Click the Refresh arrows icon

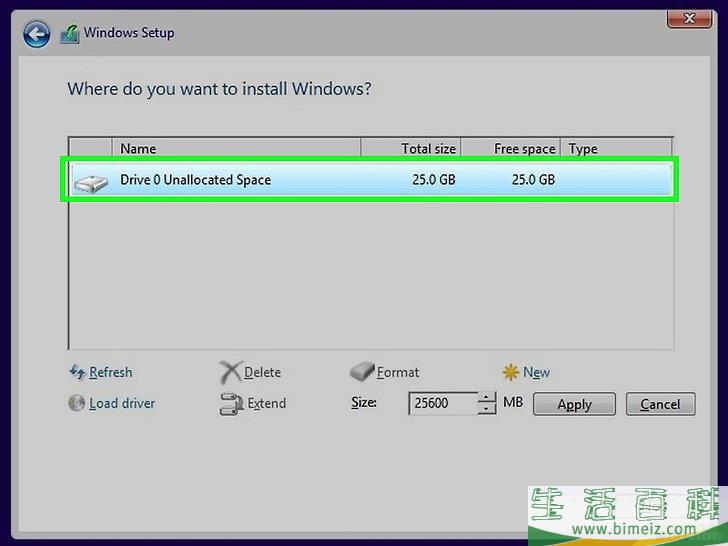click(x=77, y=372)
